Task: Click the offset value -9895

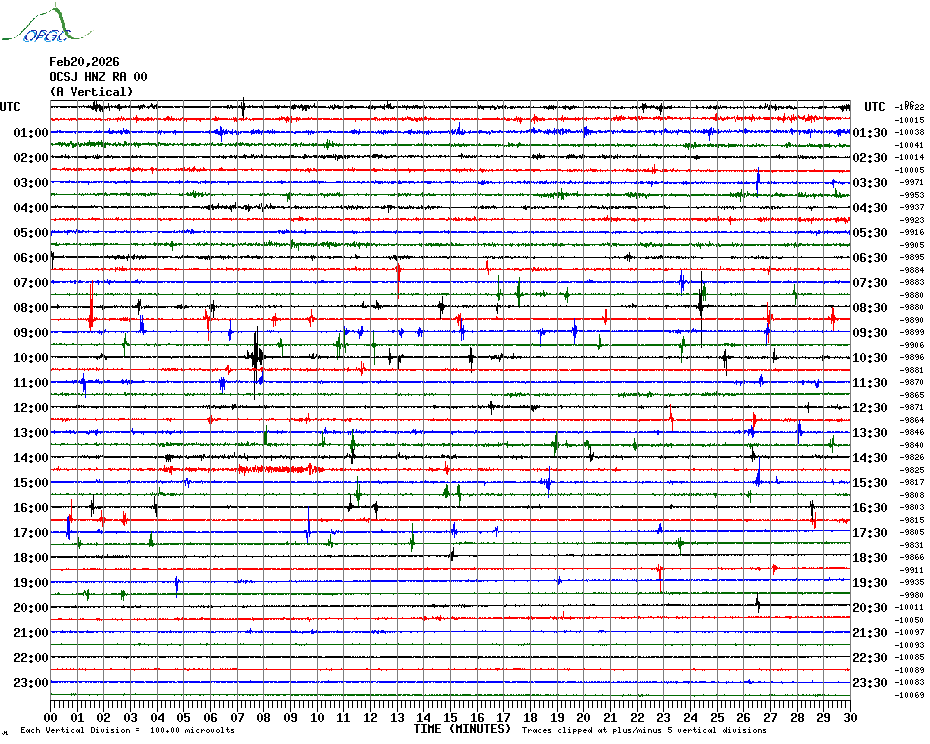Action: [912, 257]
